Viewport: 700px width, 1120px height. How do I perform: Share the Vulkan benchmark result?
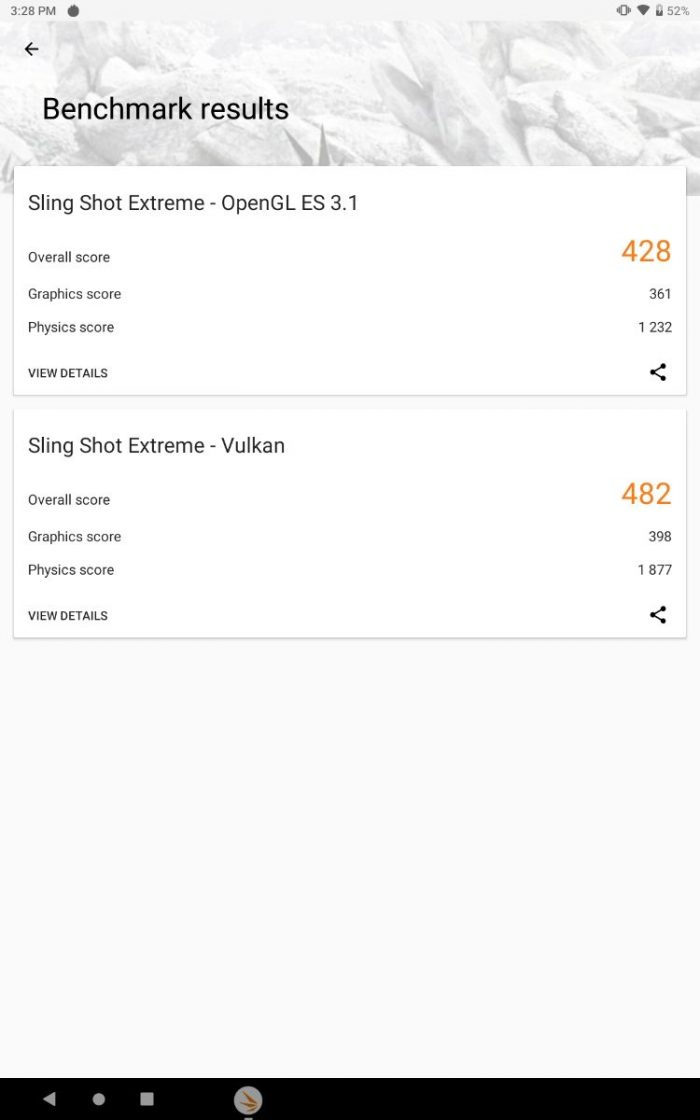658,615
